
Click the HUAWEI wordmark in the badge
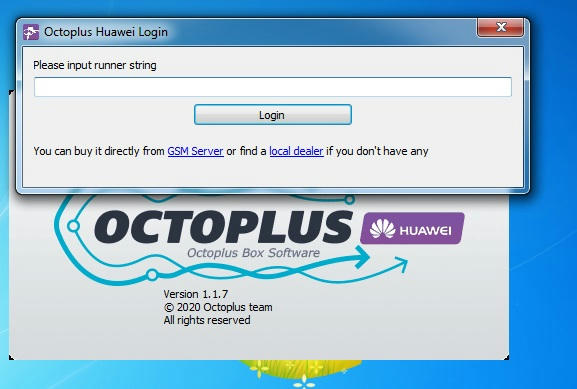(425, 231)
